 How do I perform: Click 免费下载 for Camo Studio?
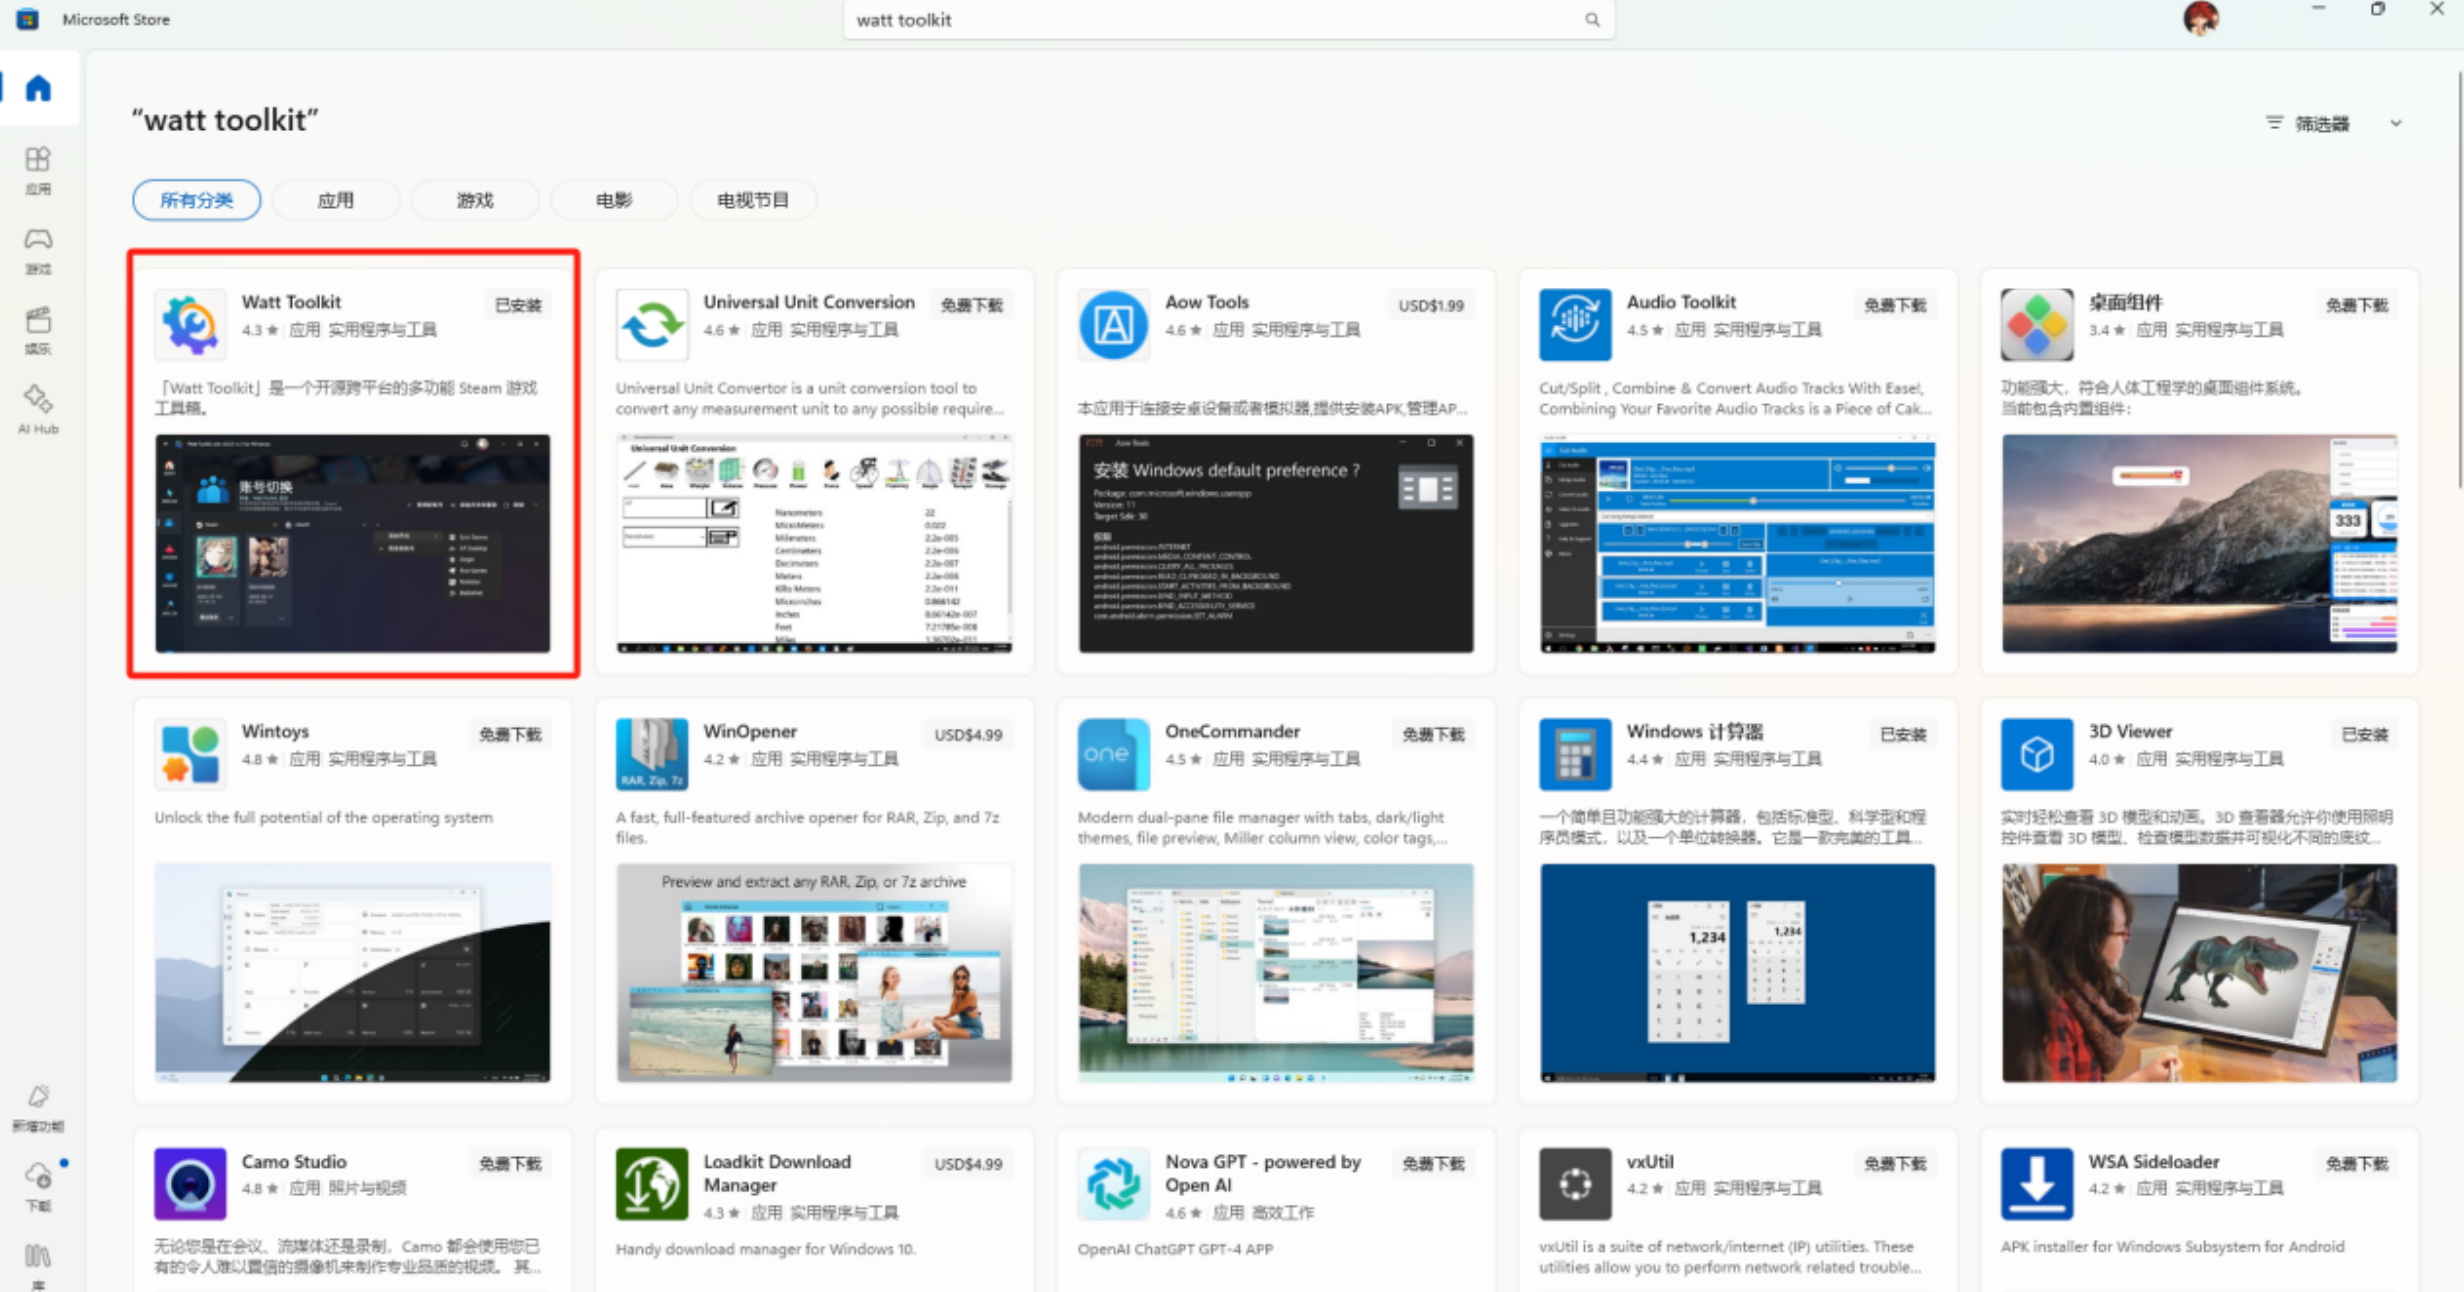[x=510, y=1163]
